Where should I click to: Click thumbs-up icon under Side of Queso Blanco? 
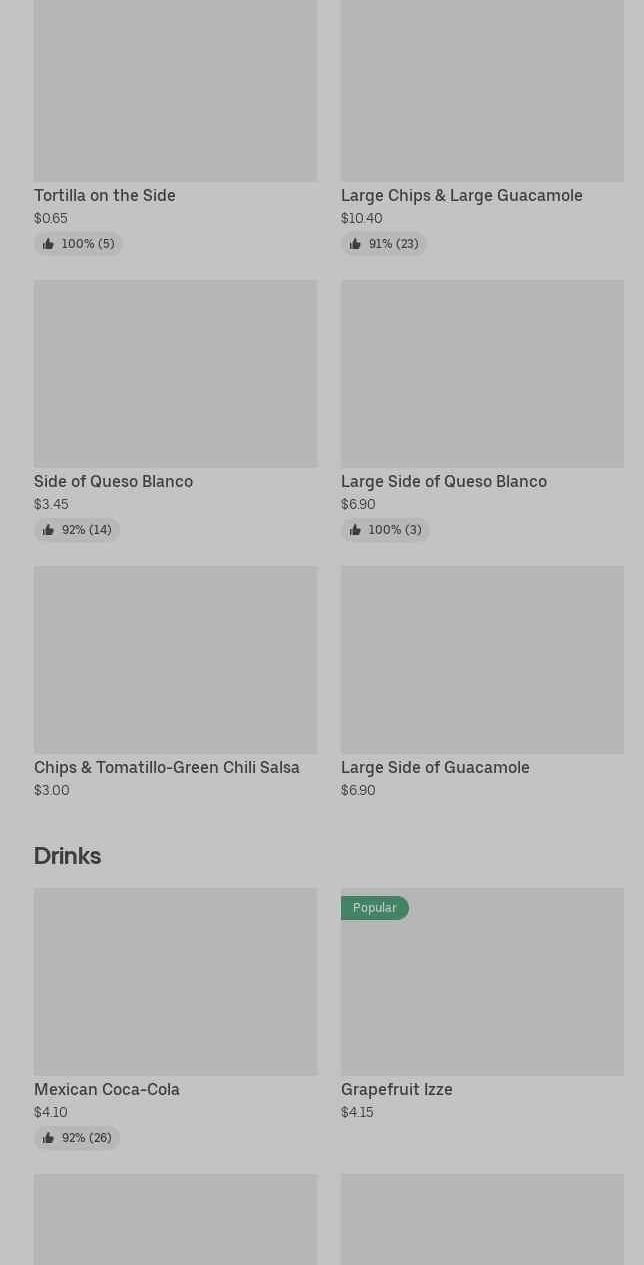click(48, 530)
